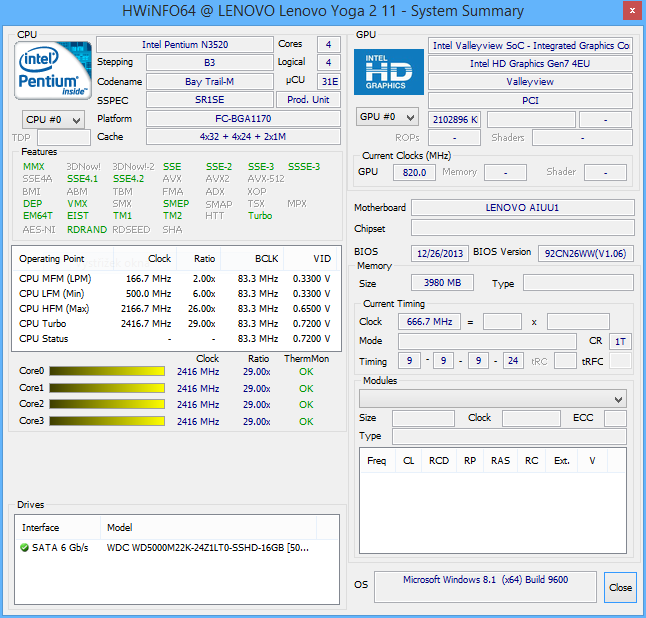Click the green SATA drive status icon
This screenshot has height=618, width=646.
24,548
